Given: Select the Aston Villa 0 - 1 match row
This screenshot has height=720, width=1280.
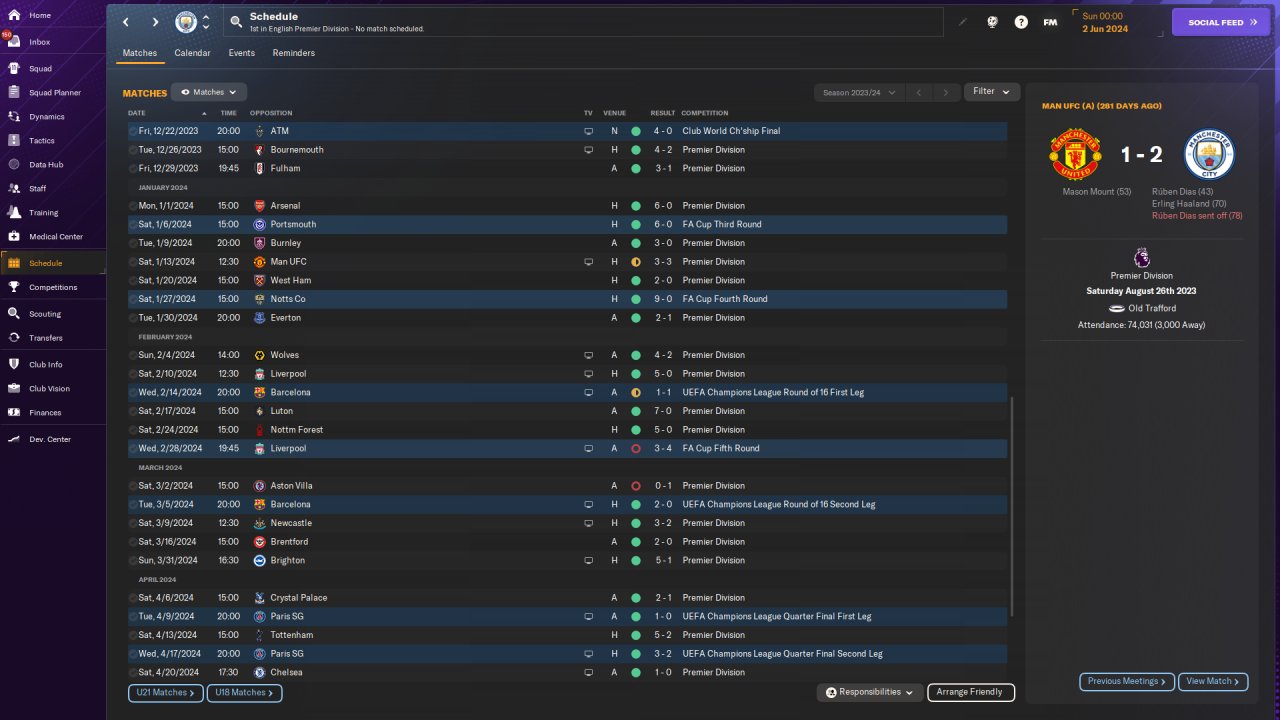Looking at the screenshot, I should tap(567, 486).
